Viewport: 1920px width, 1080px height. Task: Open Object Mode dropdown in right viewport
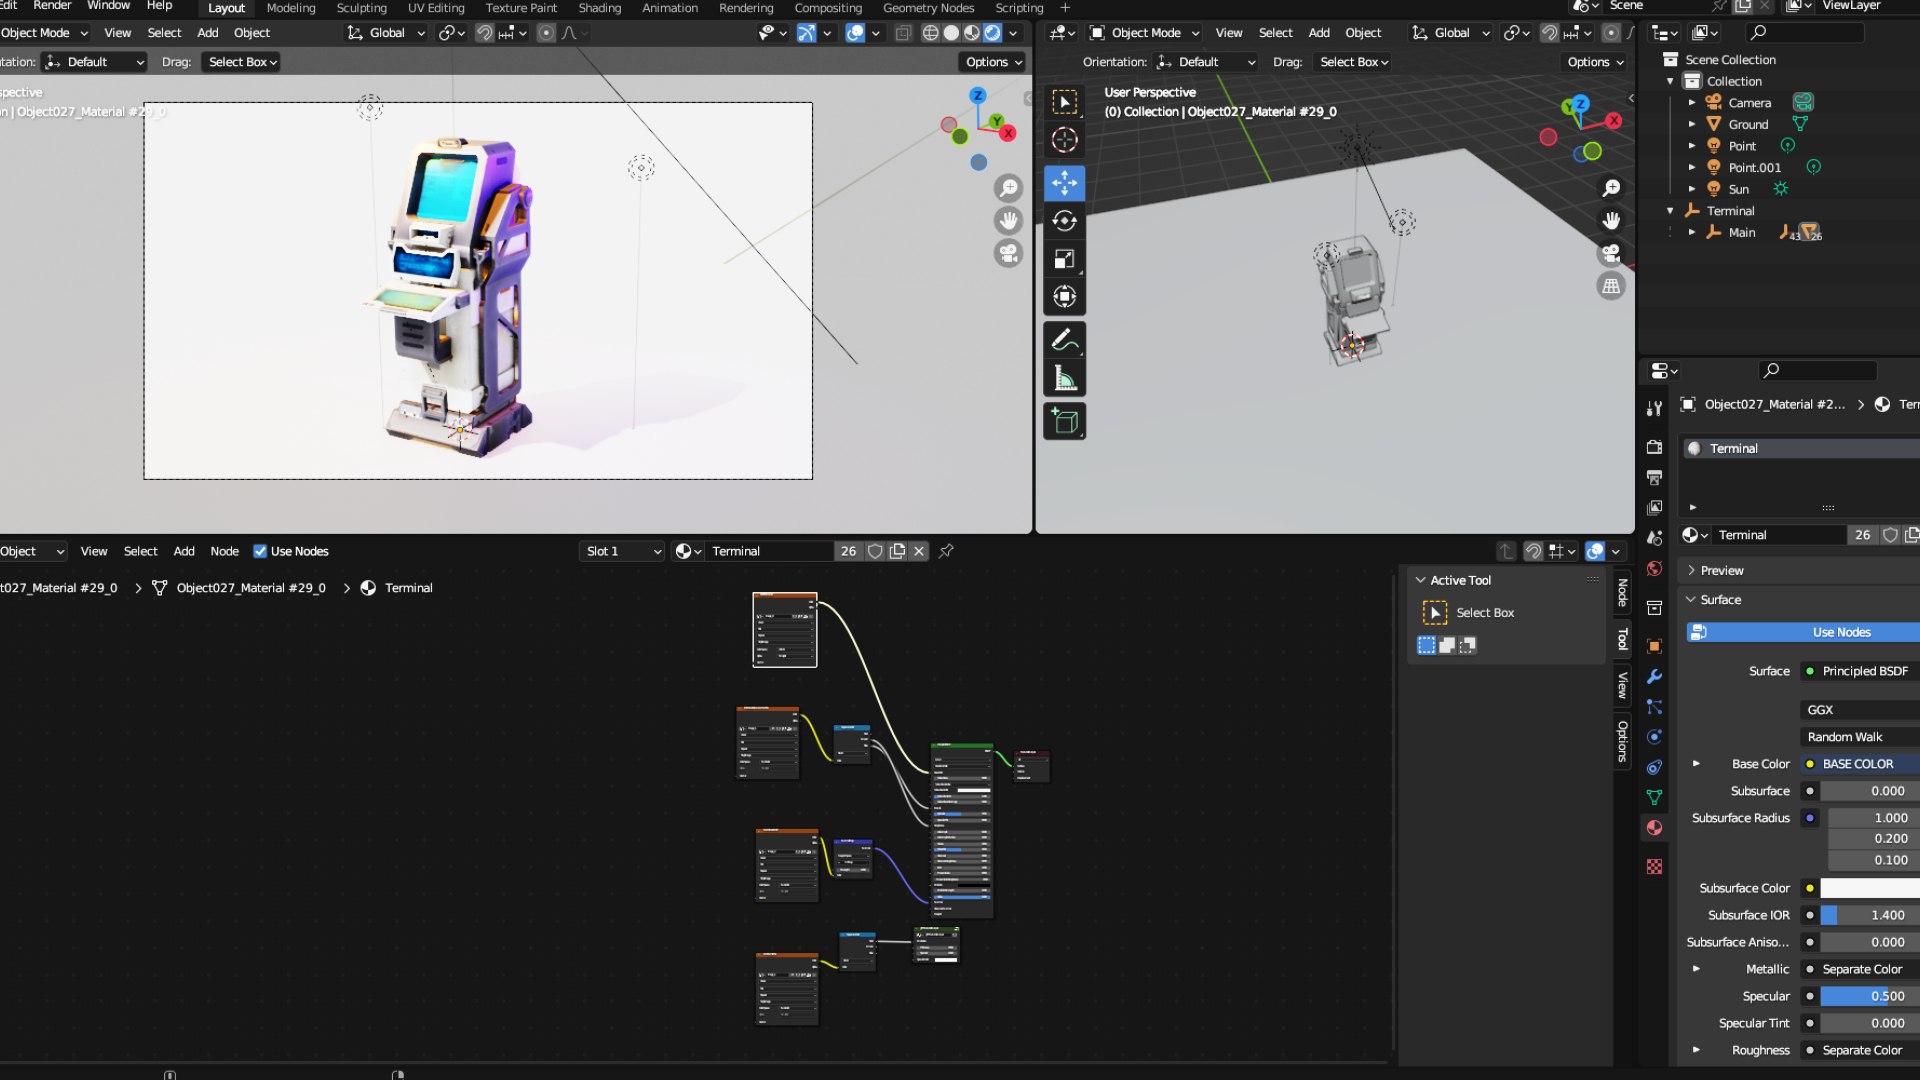click(1144, 33)
